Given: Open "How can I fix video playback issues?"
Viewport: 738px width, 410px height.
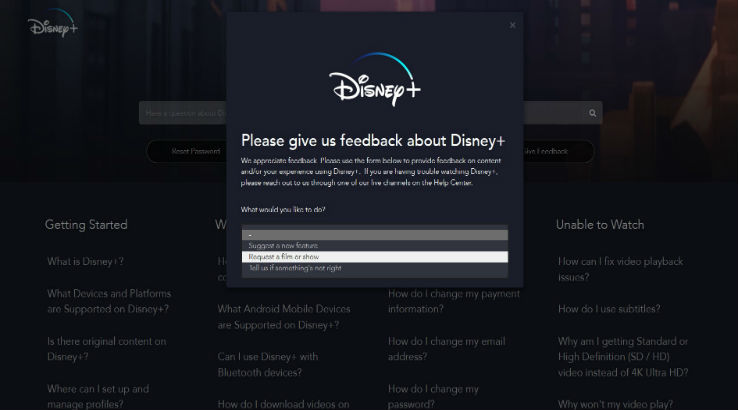Looking at the screenshot, I should click(620, 268).
